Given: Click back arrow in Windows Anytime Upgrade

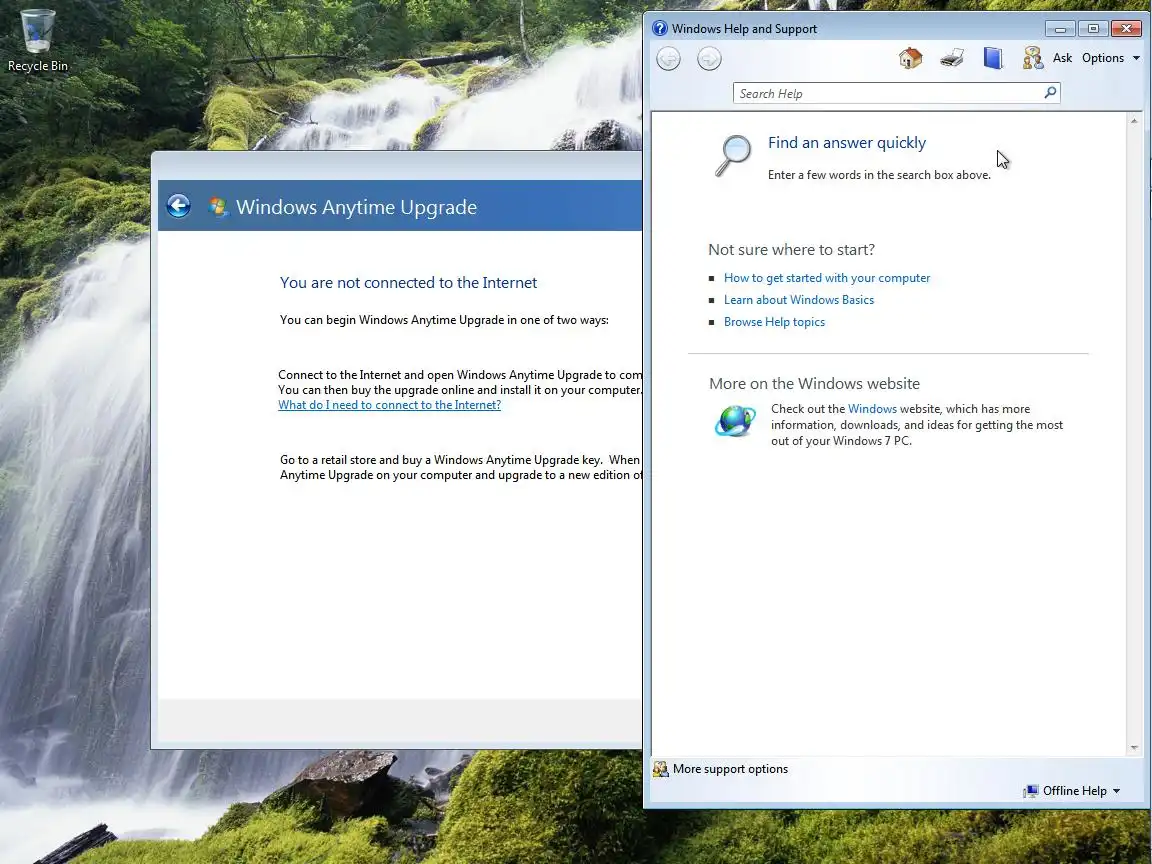Looking at the screenshot, I should pyautogui.click(x=179, y=206).
